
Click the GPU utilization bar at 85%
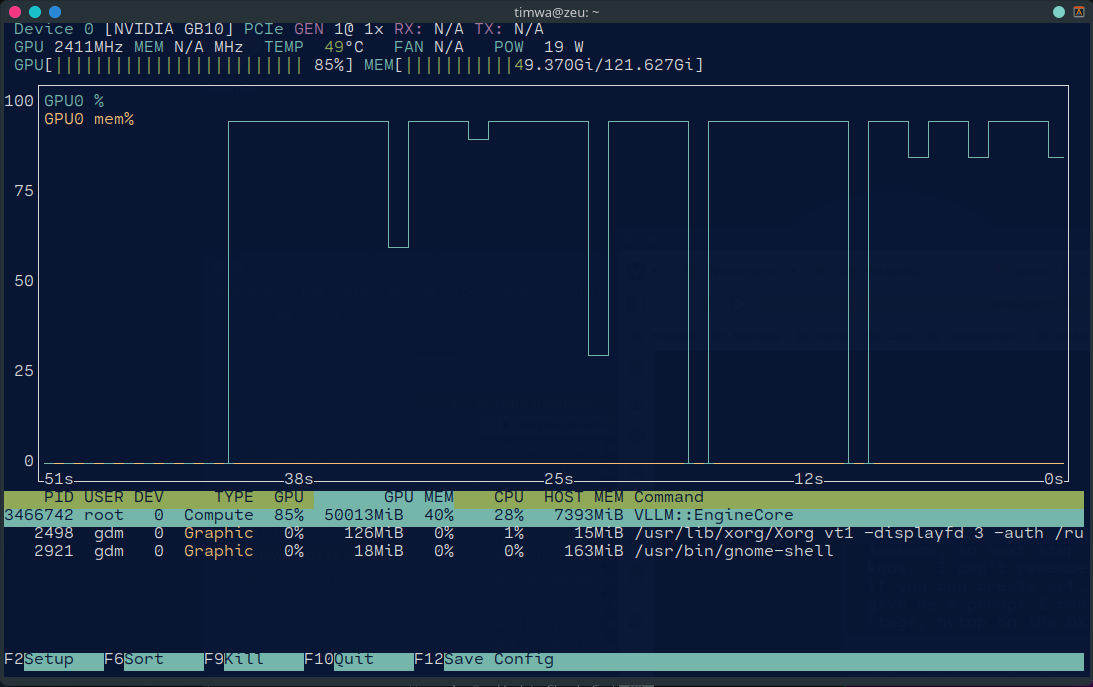click(183, 65)
